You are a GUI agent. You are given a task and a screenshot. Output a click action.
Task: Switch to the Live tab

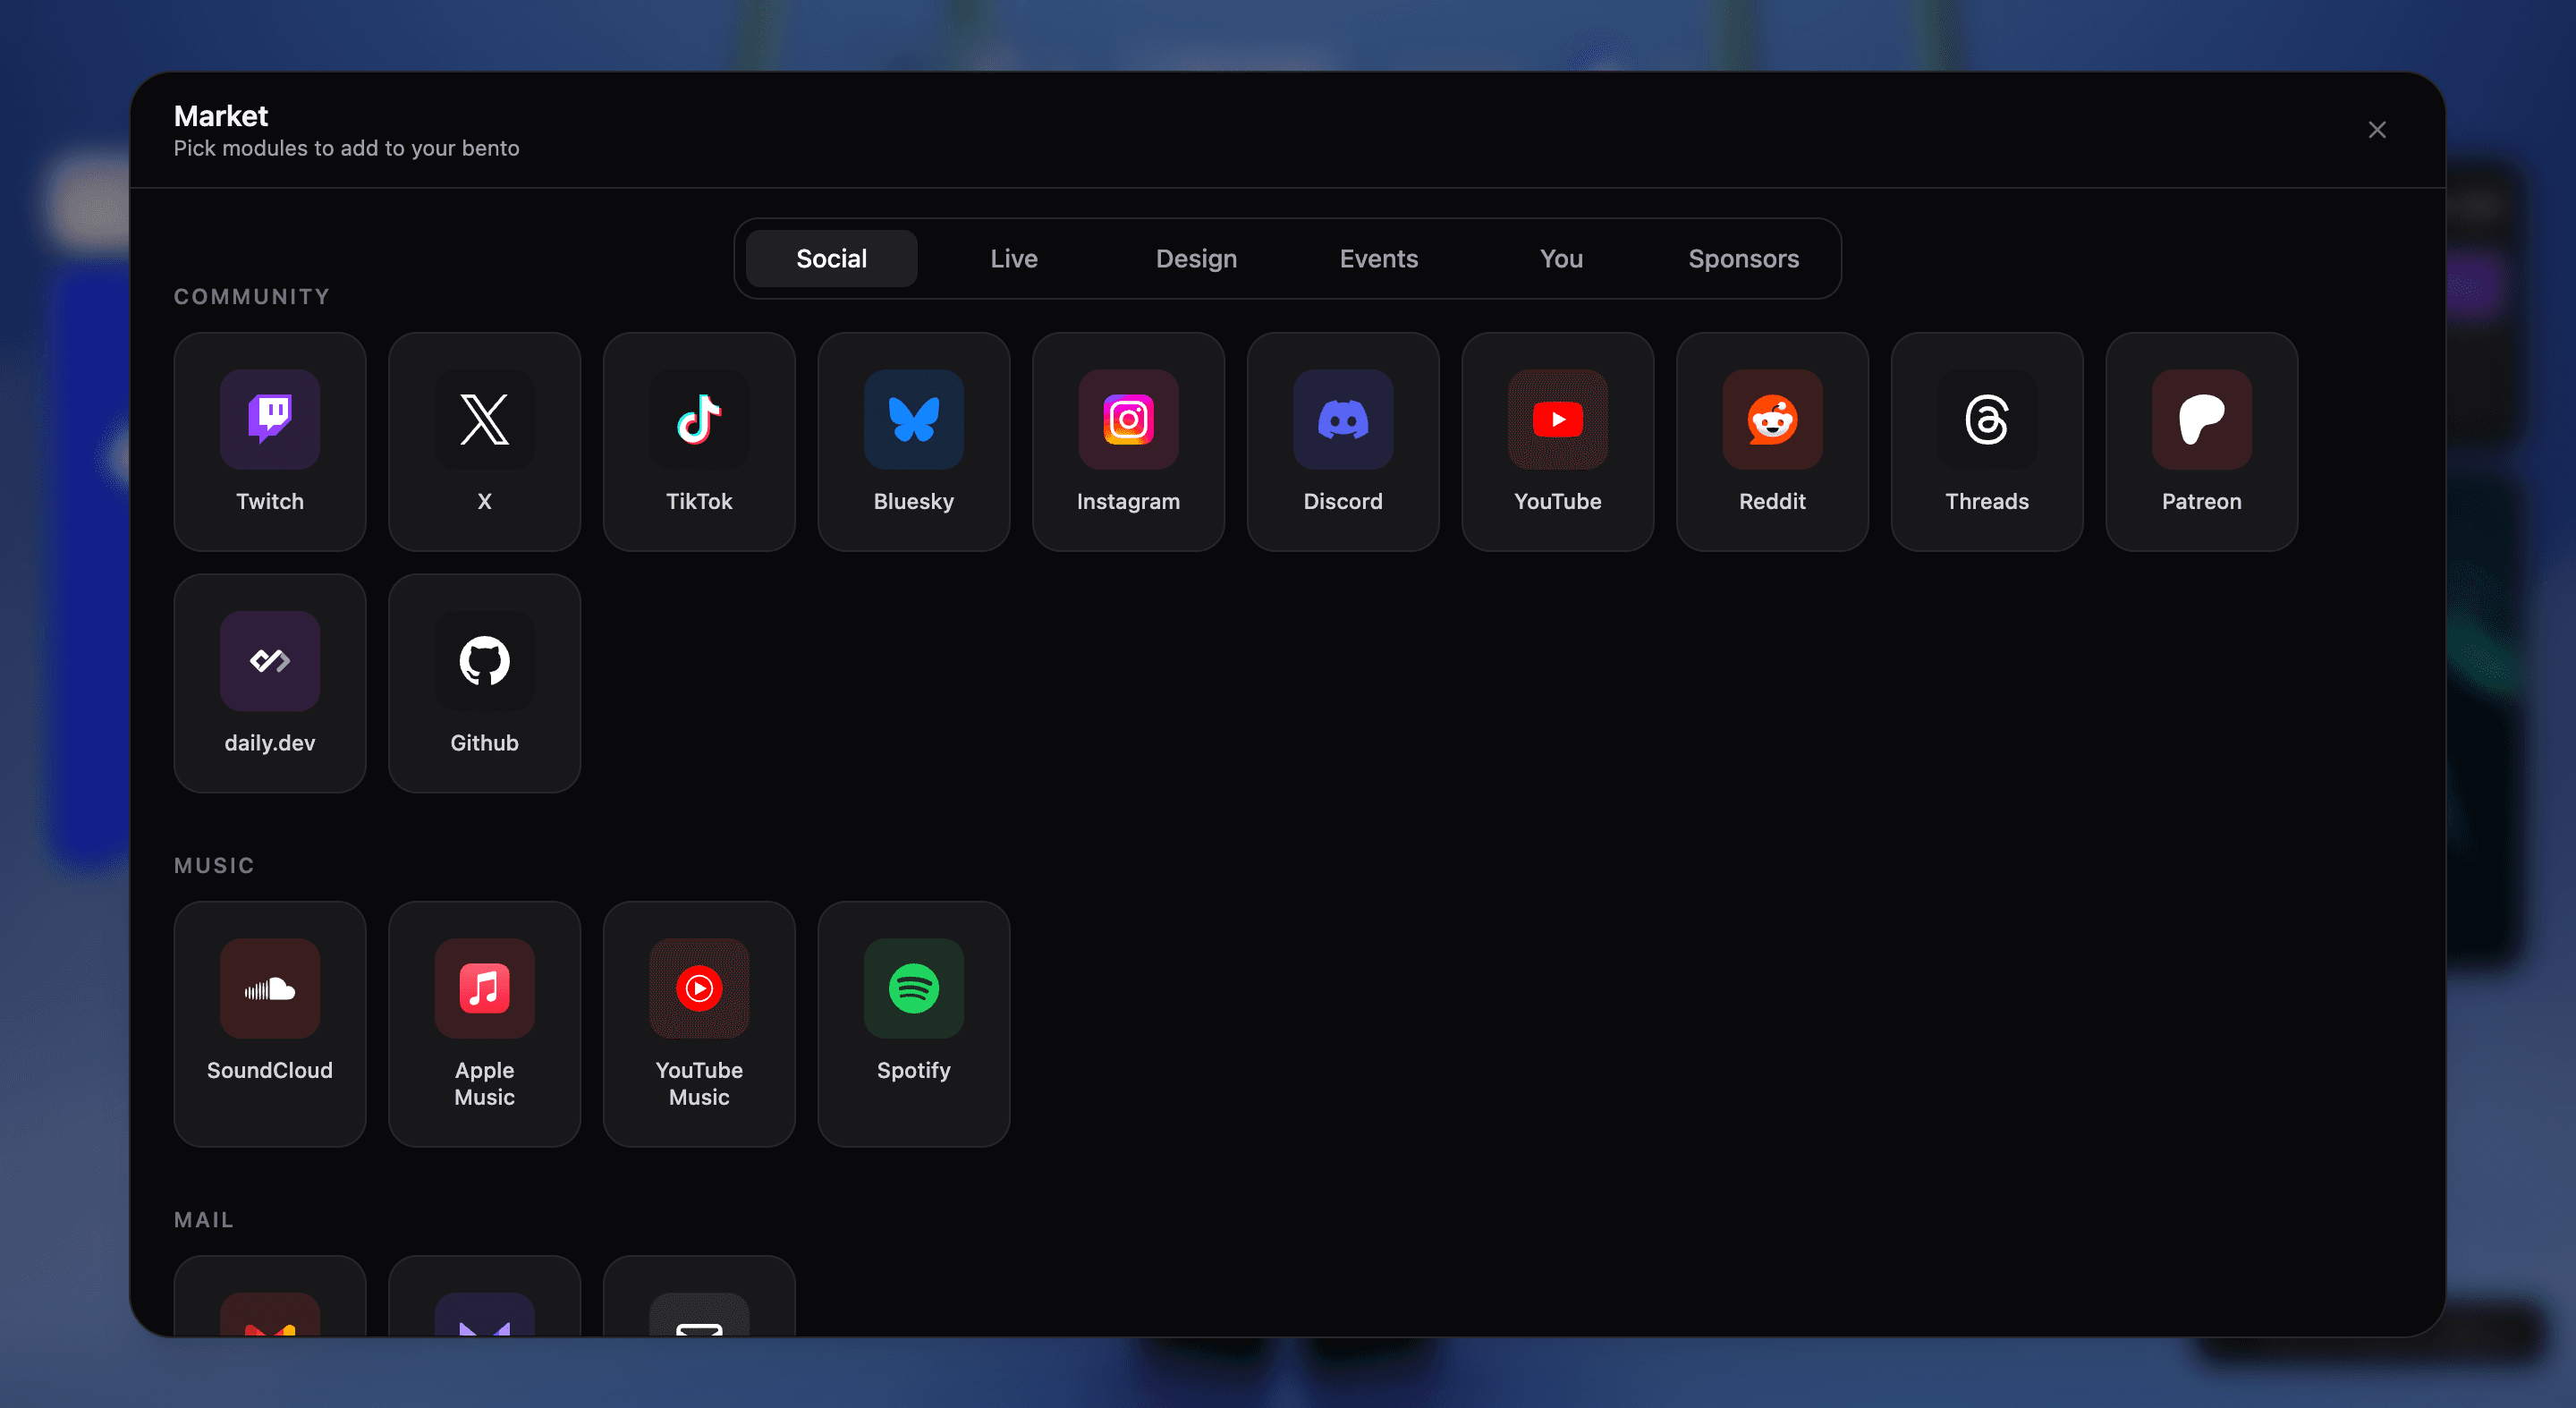1014,259
